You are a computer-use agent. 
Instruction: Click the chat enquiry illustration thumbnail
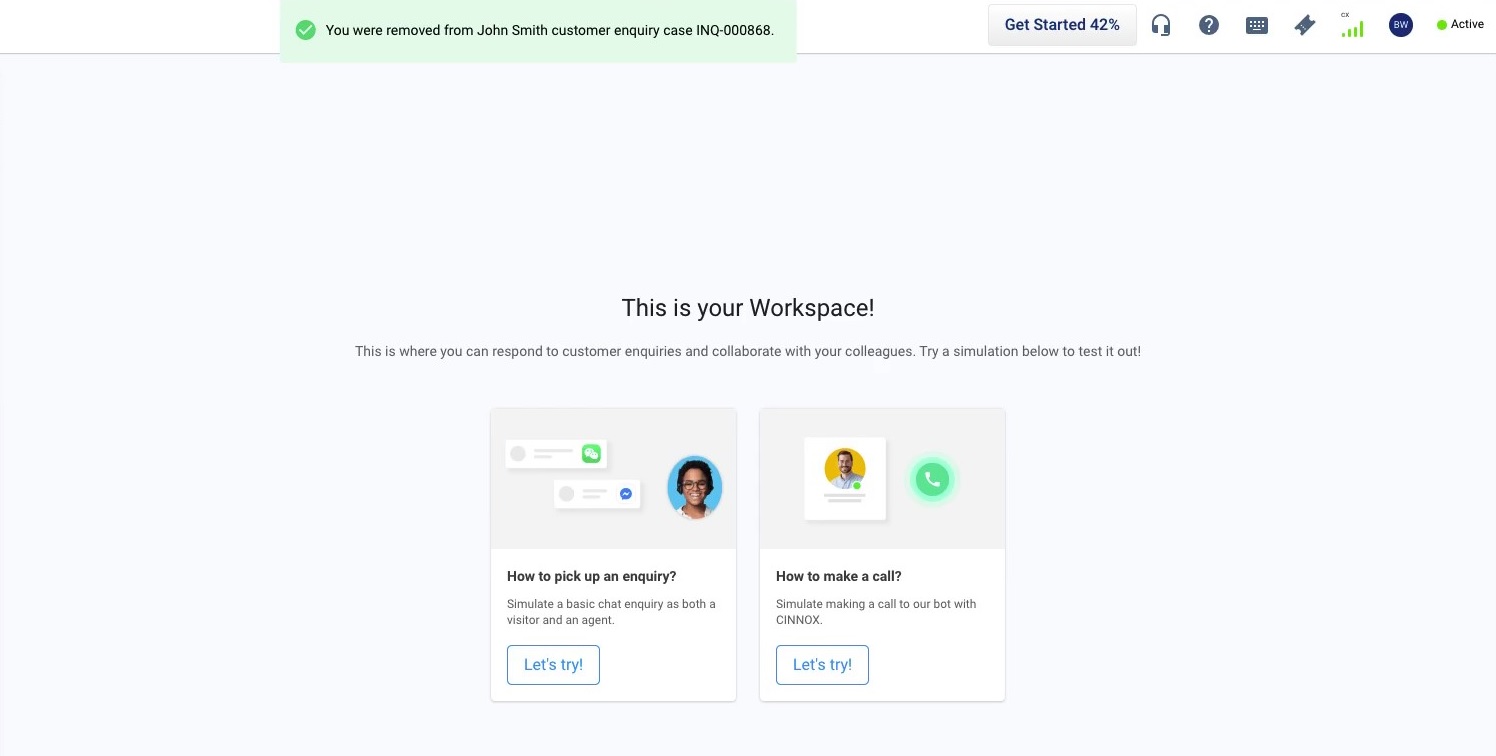coord(613,479)
